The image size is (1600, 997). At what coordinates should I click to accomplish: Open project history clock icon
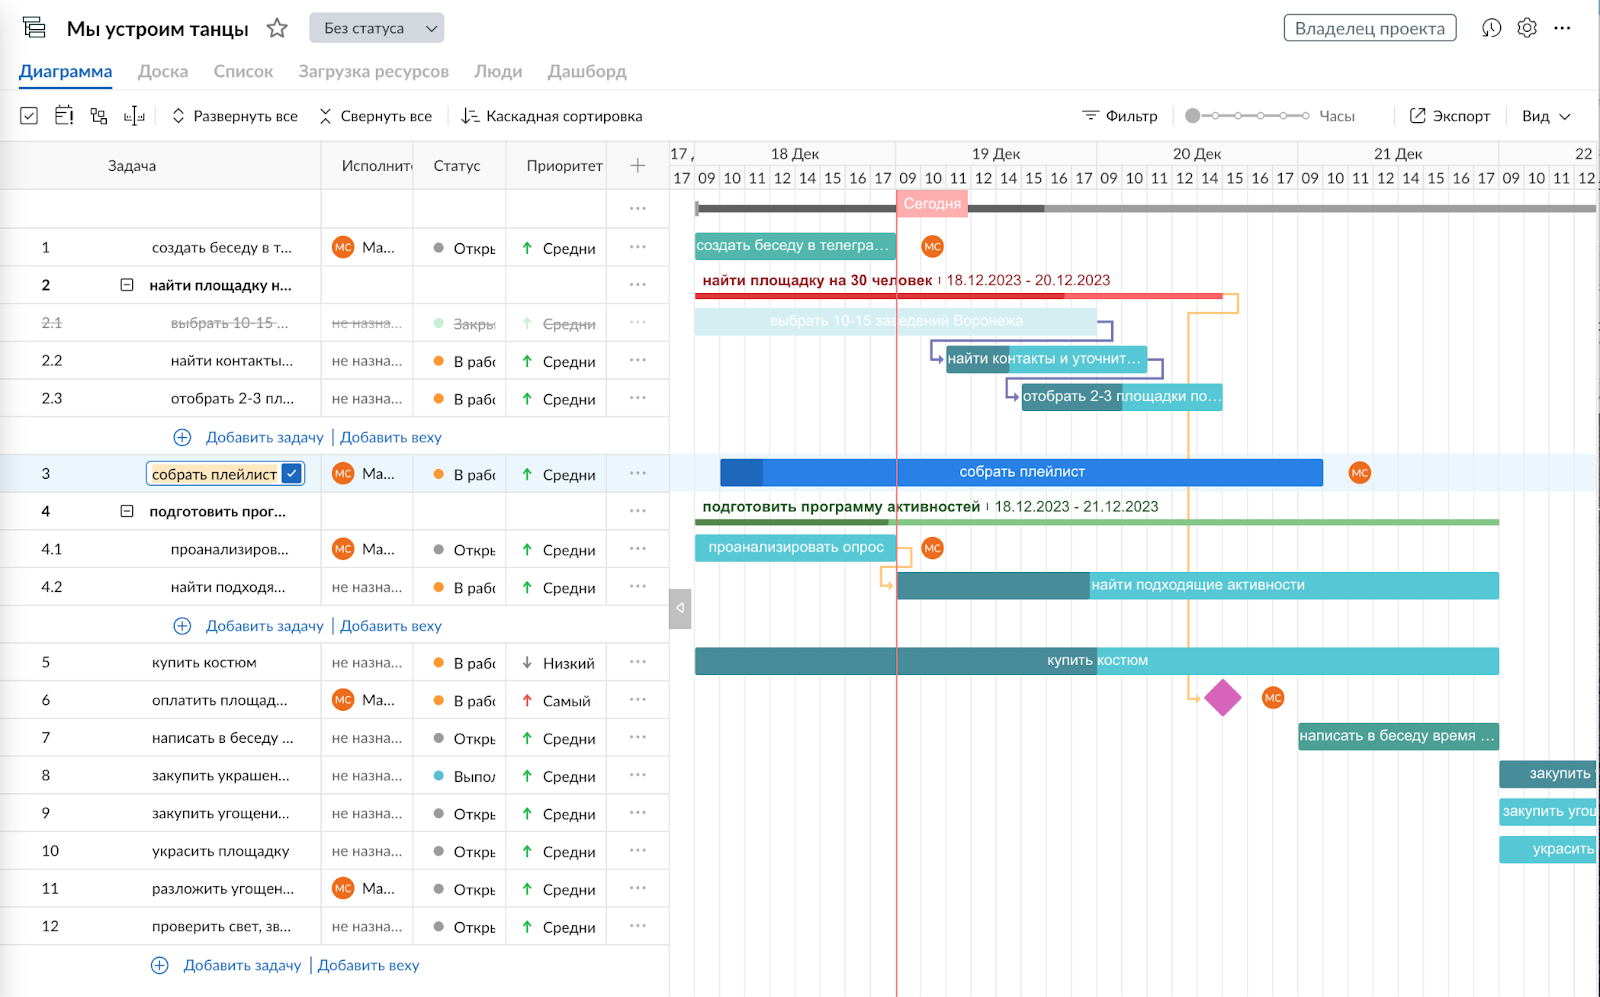point(1491,28)
